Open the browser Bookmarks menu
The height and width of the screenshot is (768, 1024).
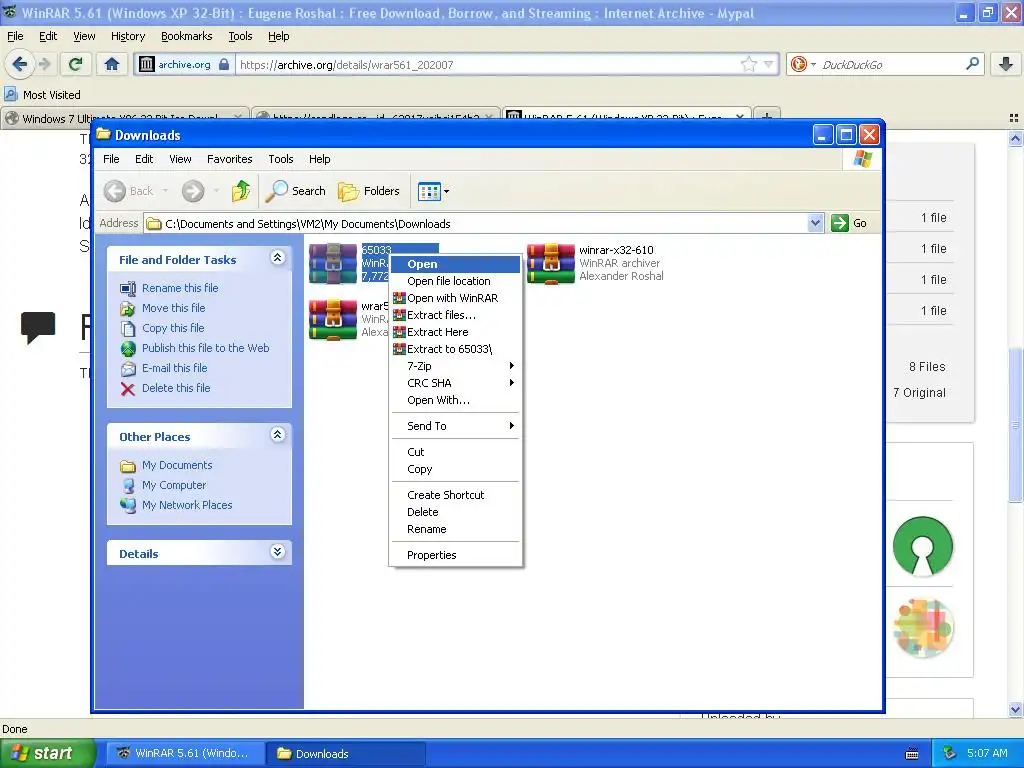(x=187, y=36)
